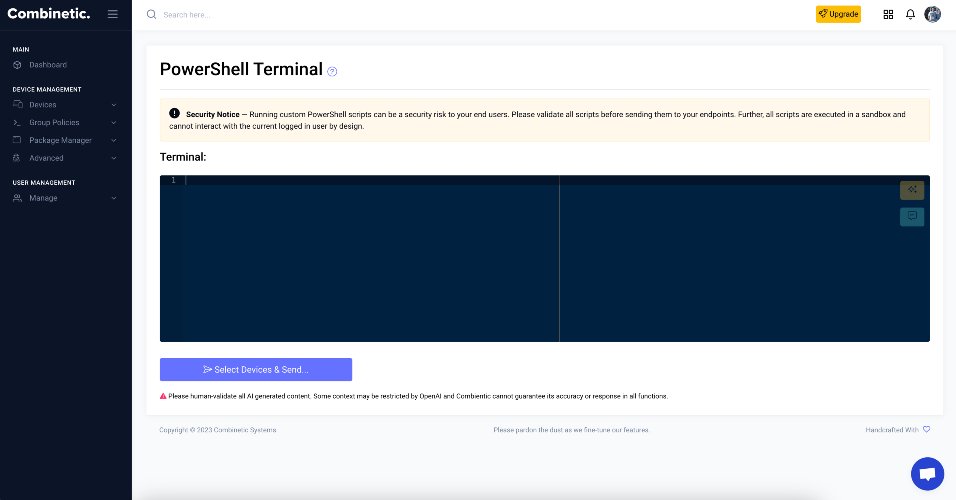This screenshot has width=956, height=500.
Task: Click the search magnifier icon
Action: (x=151, y=14)
